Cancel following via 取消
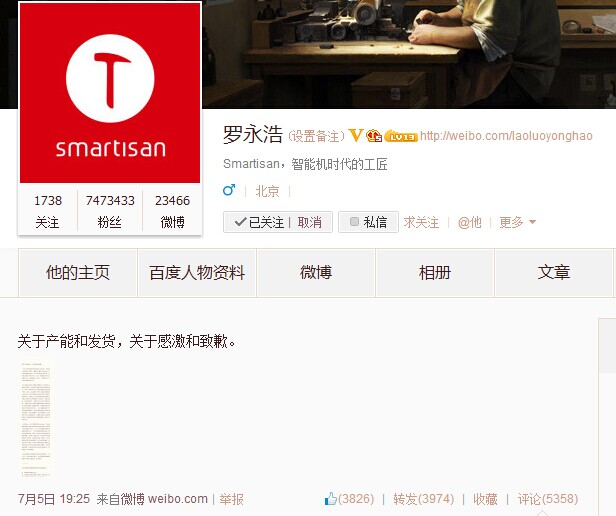Screen dimensions: 616x516 pyautogui.click(x=309, y=222)
